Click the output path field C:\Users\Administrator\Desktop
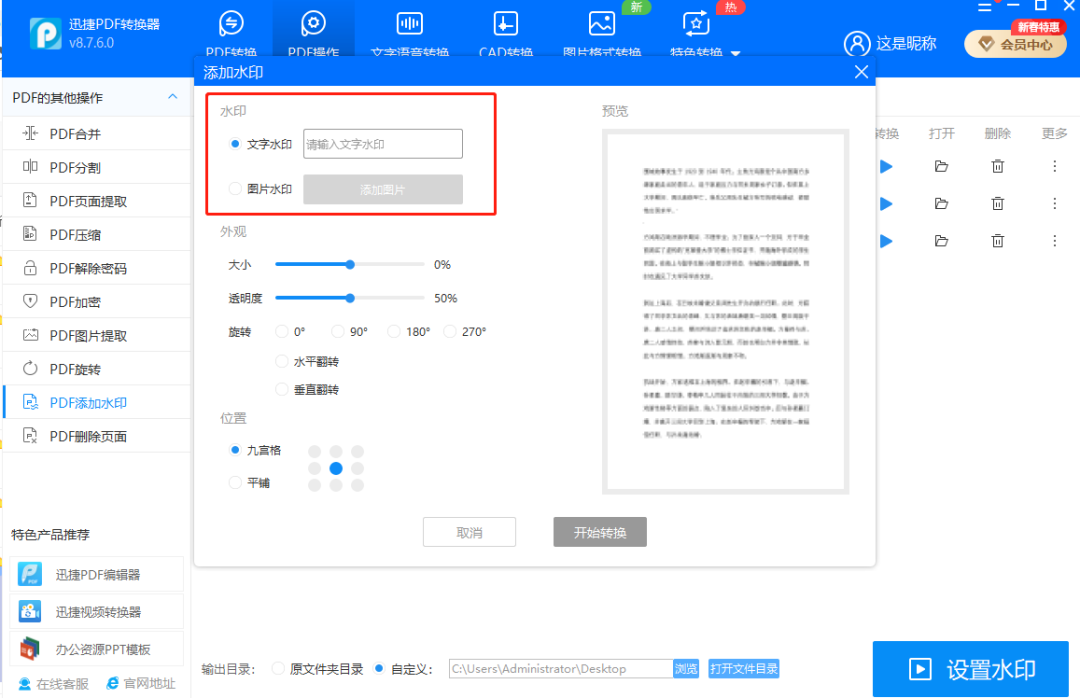The image size is (1080, 698). click(x=561, y=668)
